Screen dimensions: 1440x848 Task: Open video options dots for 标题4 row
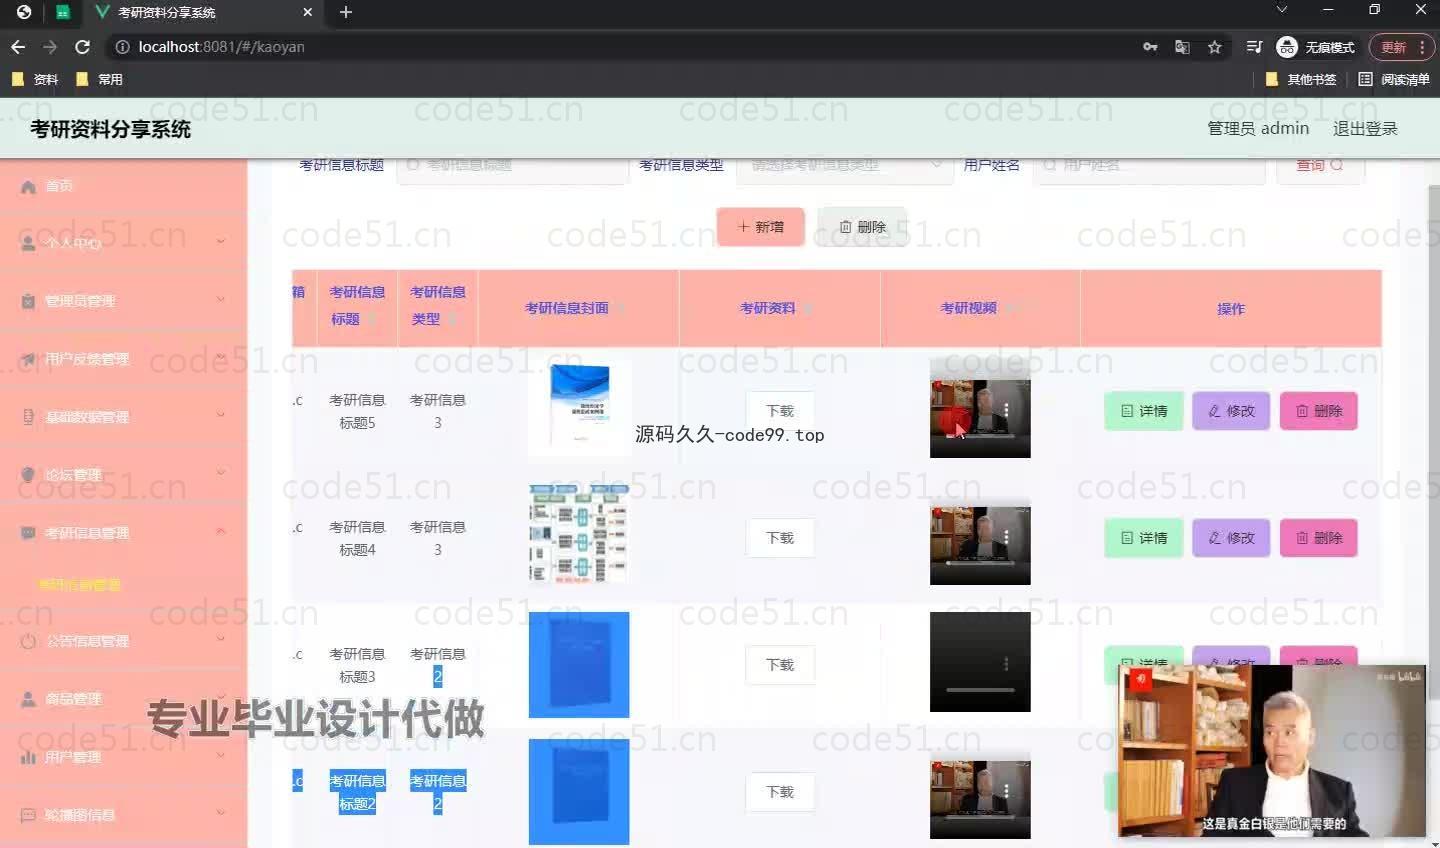click(1006, 537)
